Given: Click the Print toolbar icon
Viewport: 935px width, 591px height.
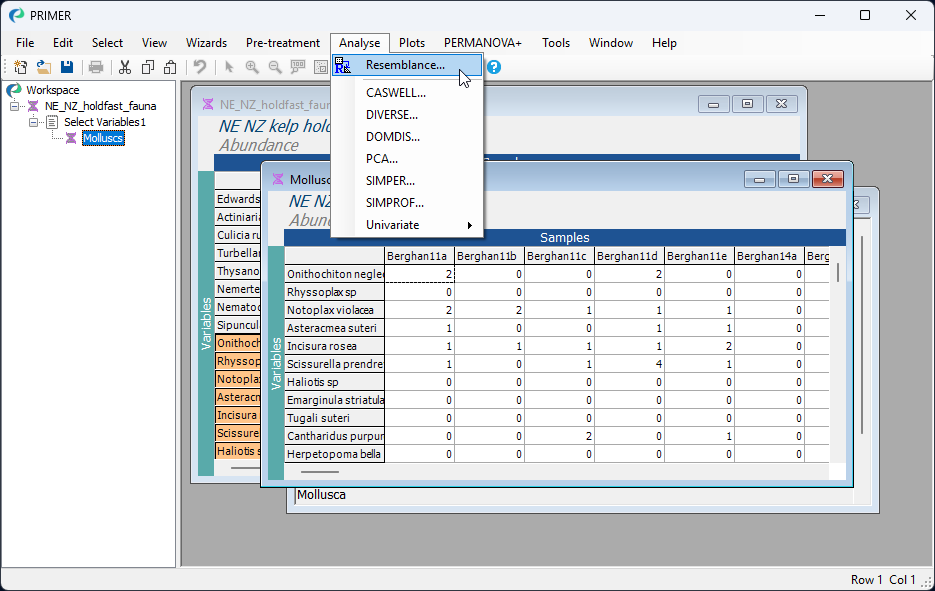Looking at the screenshot, I should coord(96,67).
